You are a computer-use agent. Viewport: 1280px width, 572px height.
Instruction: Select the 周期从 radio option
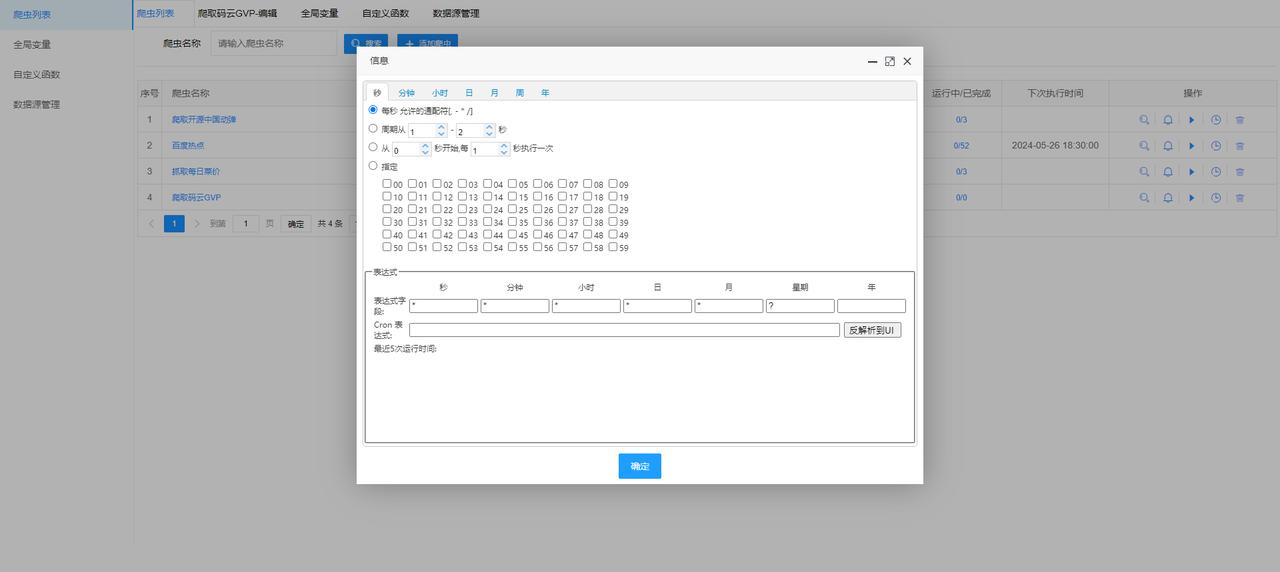point(373,128)
